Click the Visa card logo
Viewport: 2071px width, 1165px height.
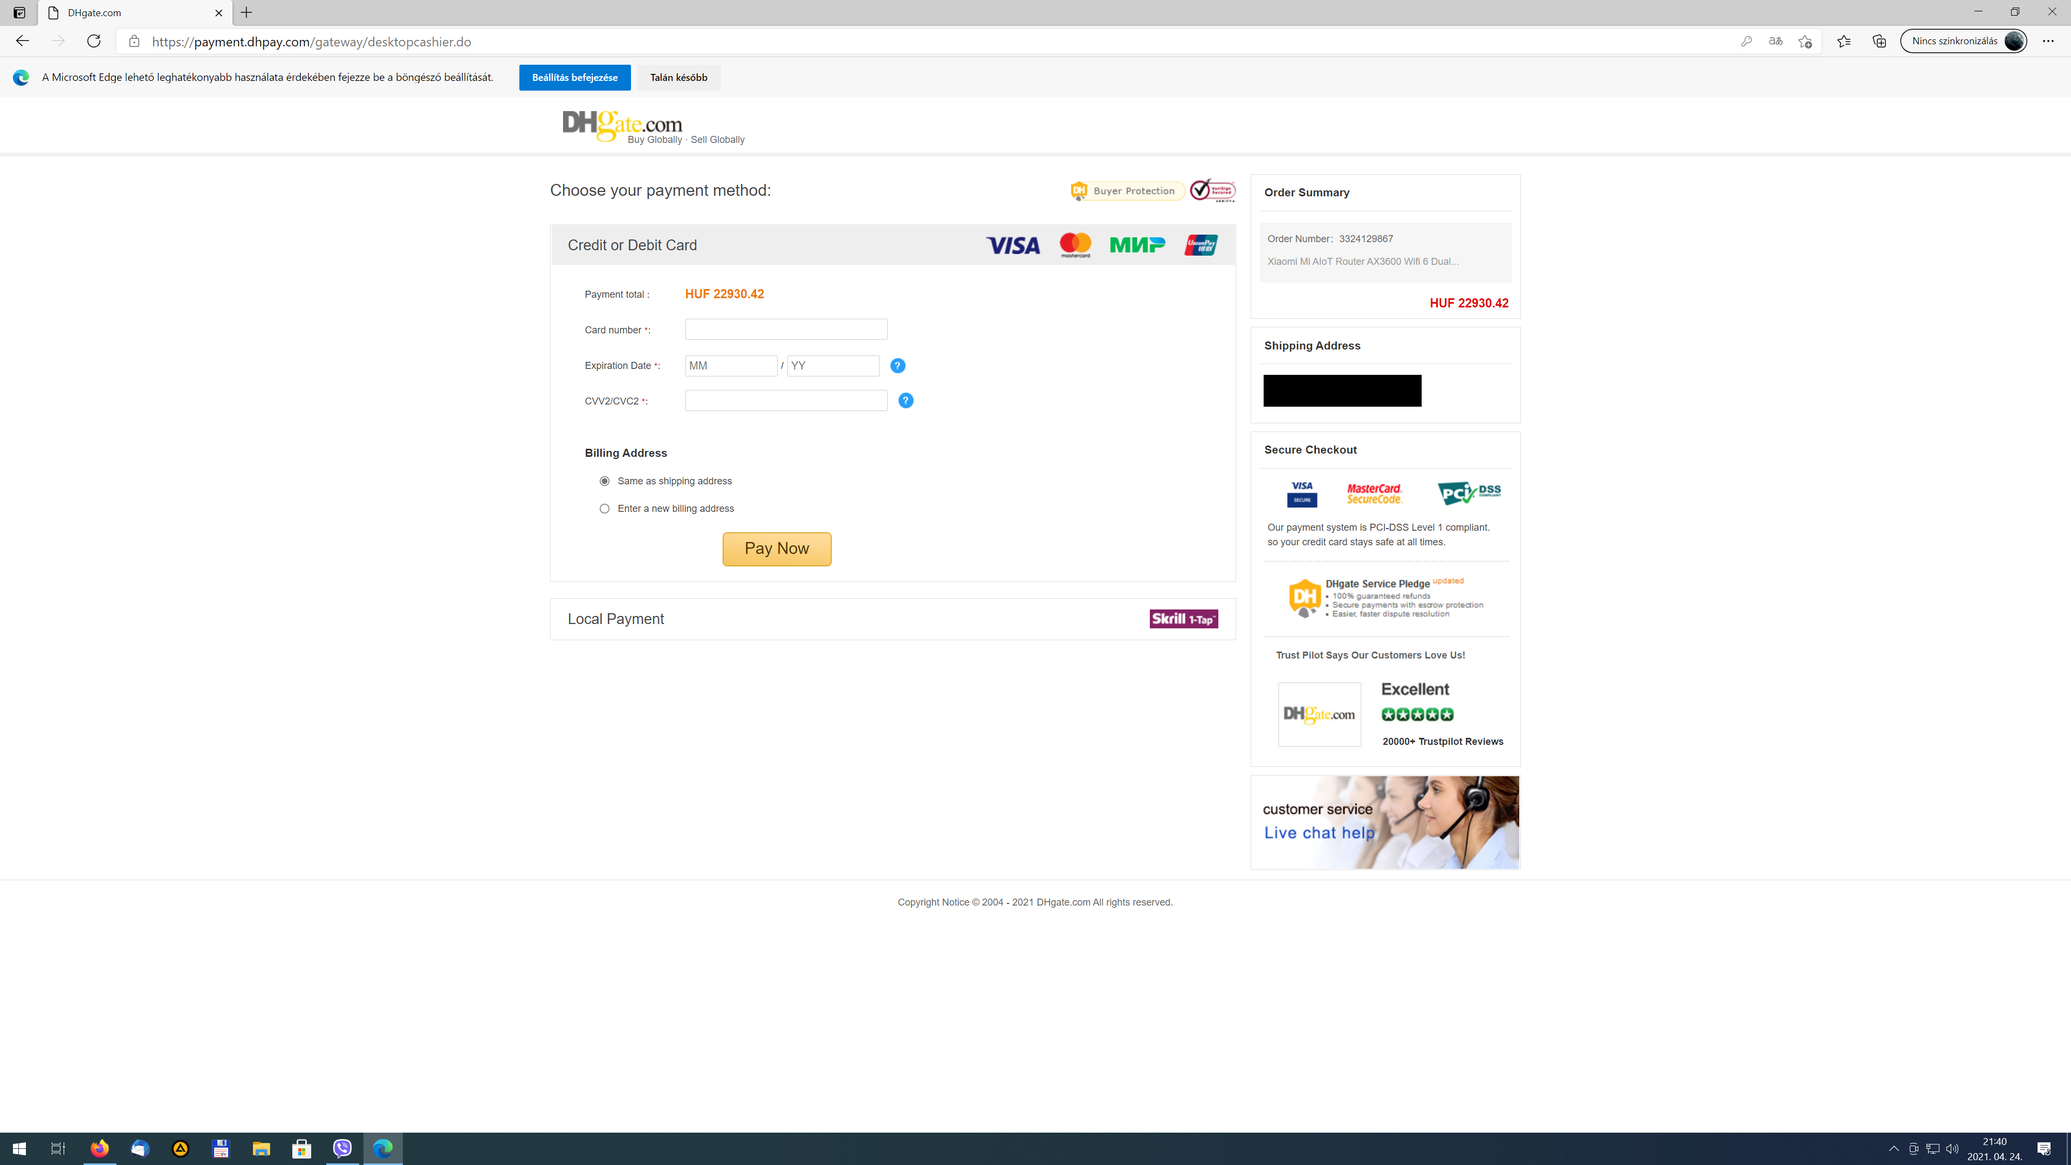point(1012,245)
